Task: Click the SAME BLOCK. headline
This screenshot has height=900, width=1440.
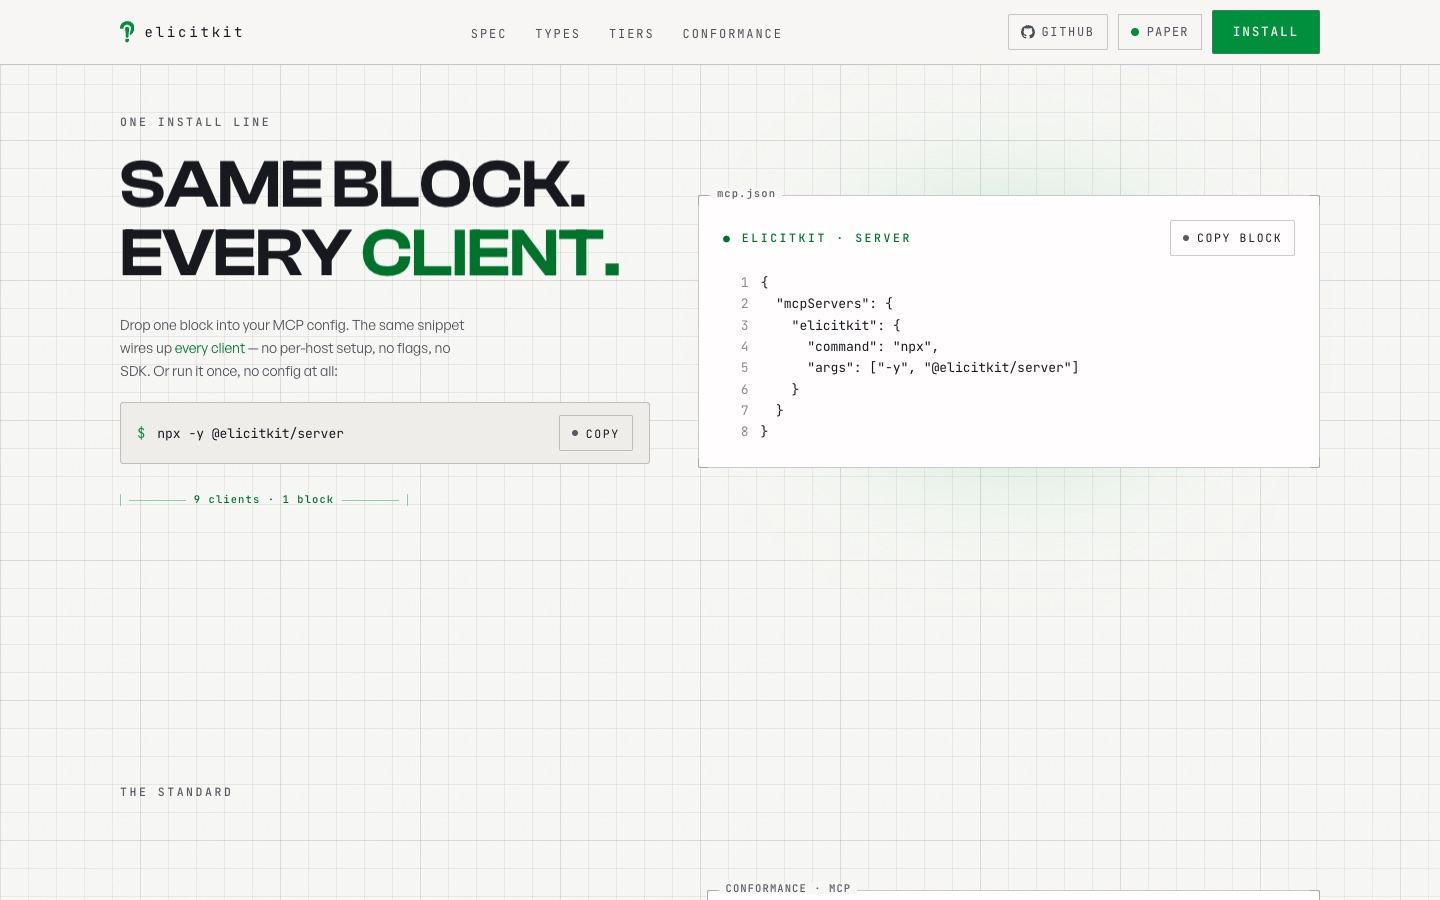Action: pos(352,184)
